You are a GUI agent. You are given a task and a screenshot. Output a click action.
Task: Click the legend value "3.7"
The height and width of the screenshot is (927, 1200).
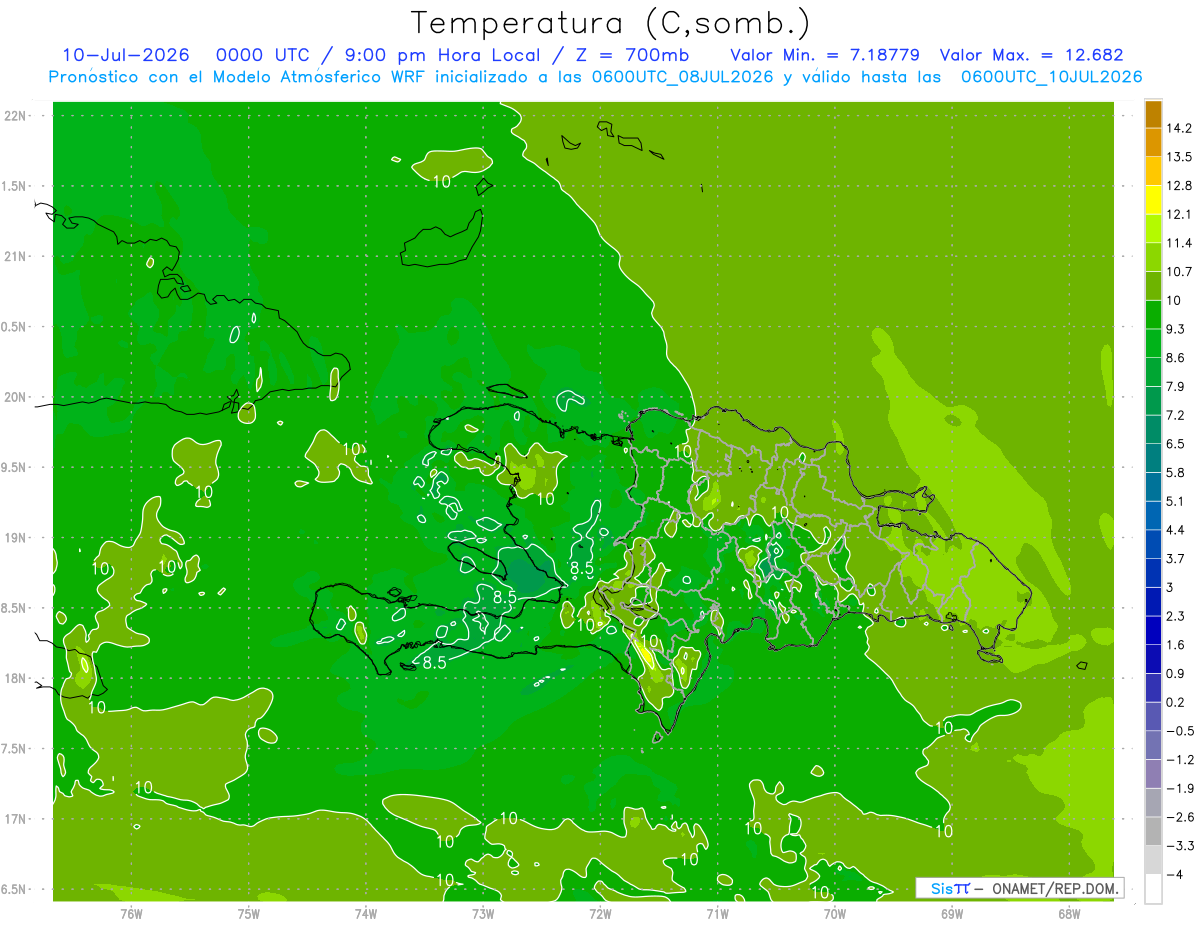point(1176,559)
